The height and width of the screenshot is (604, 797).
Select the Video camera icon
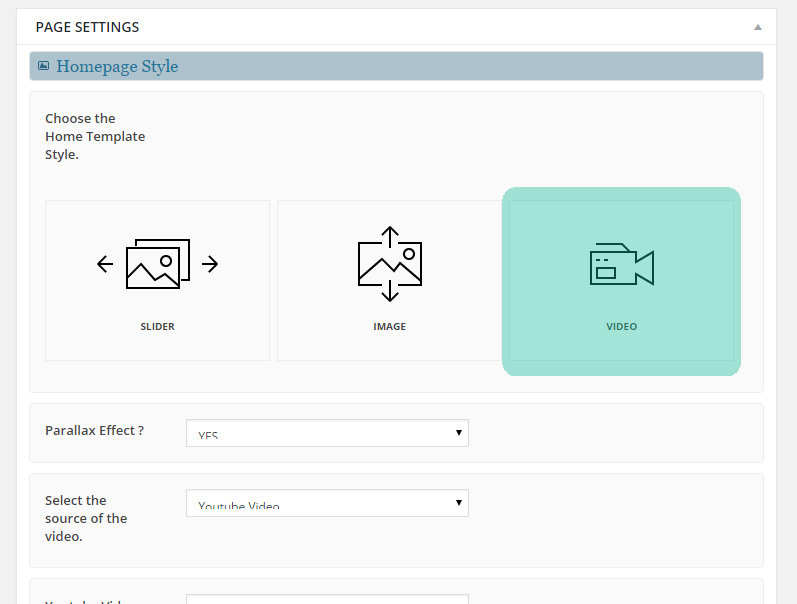coord(621,265)
